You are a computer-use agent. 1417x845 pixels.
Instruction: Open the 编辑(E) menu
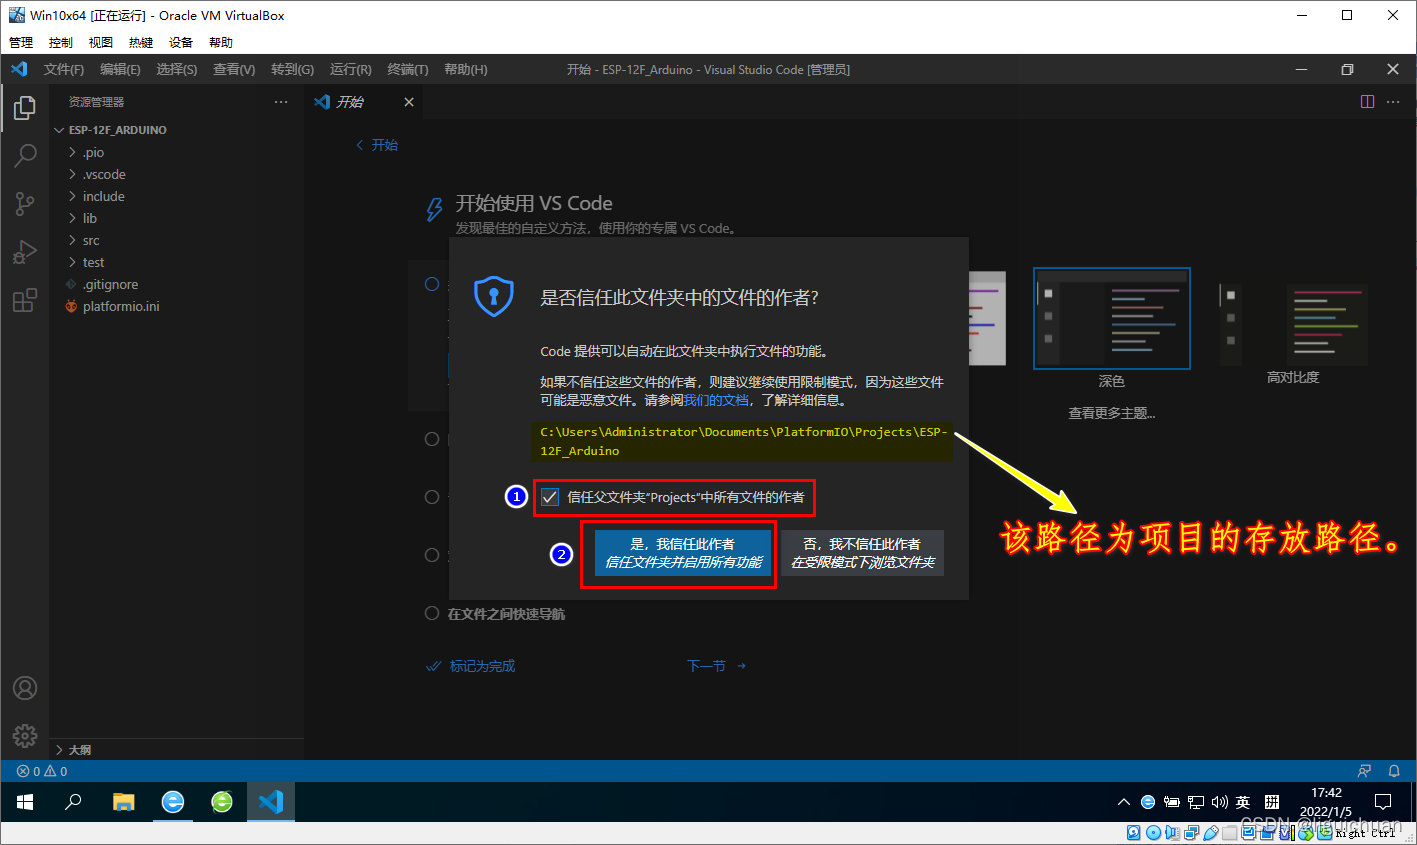[120, 69]
